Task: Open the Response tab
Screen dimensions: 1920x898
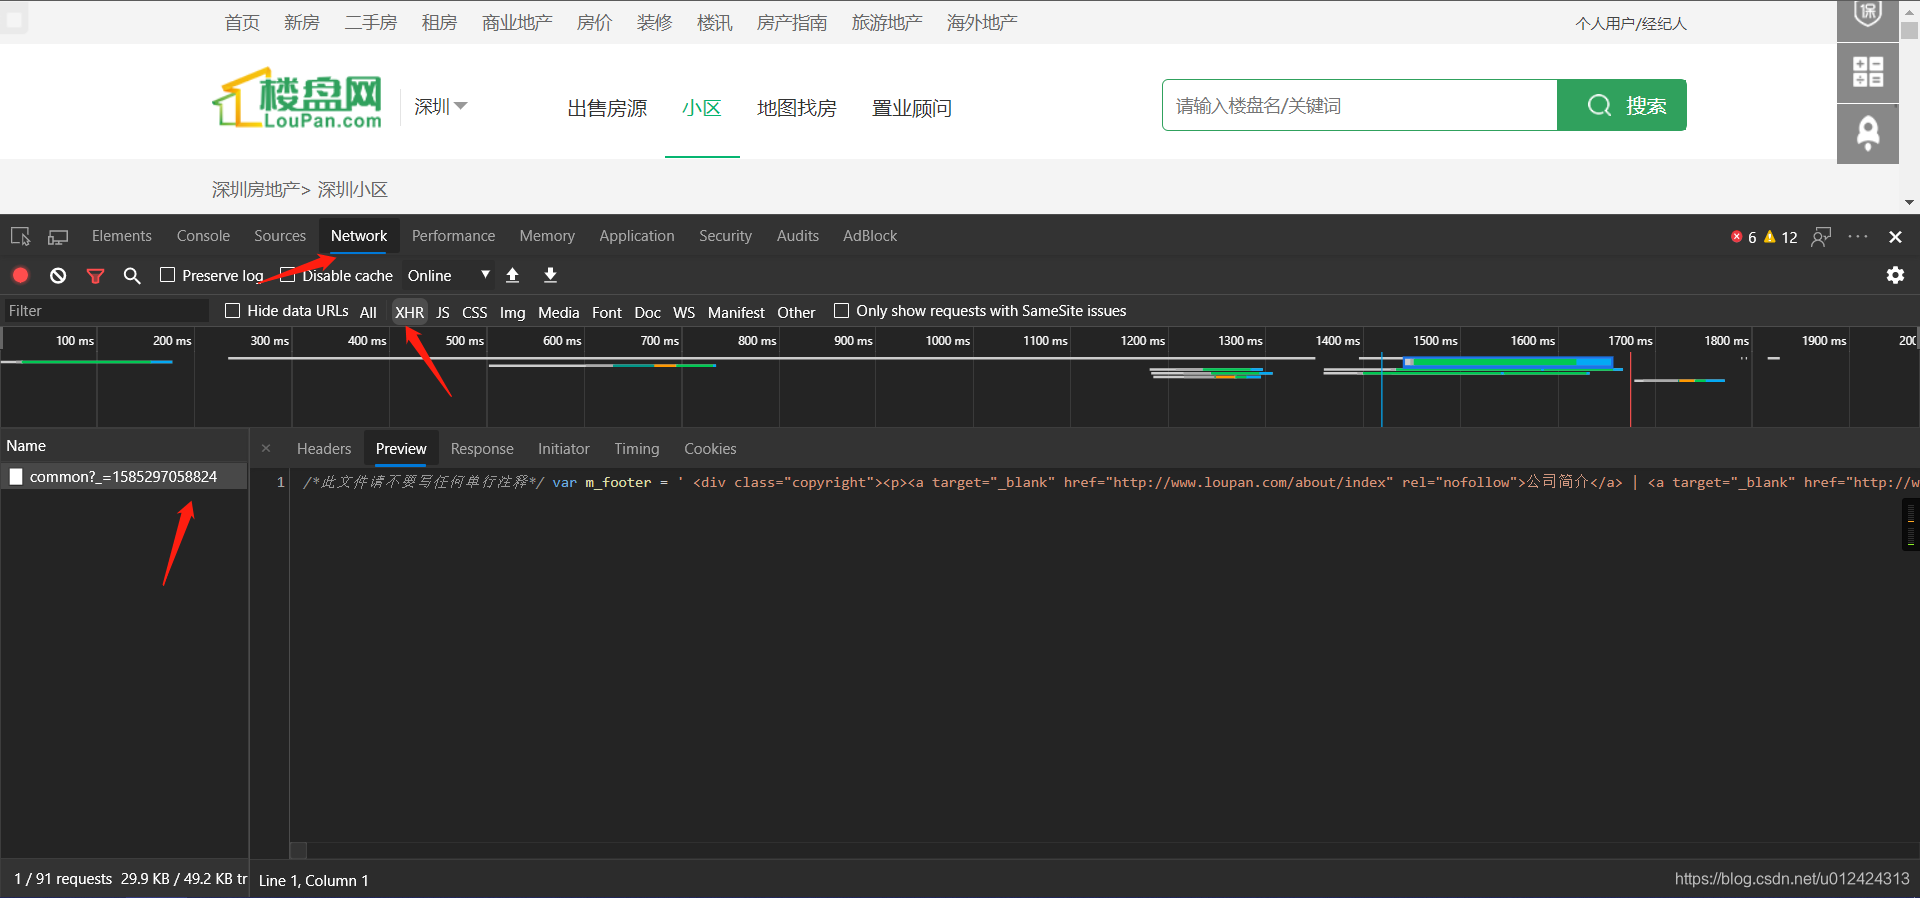Action: (482, 449)
